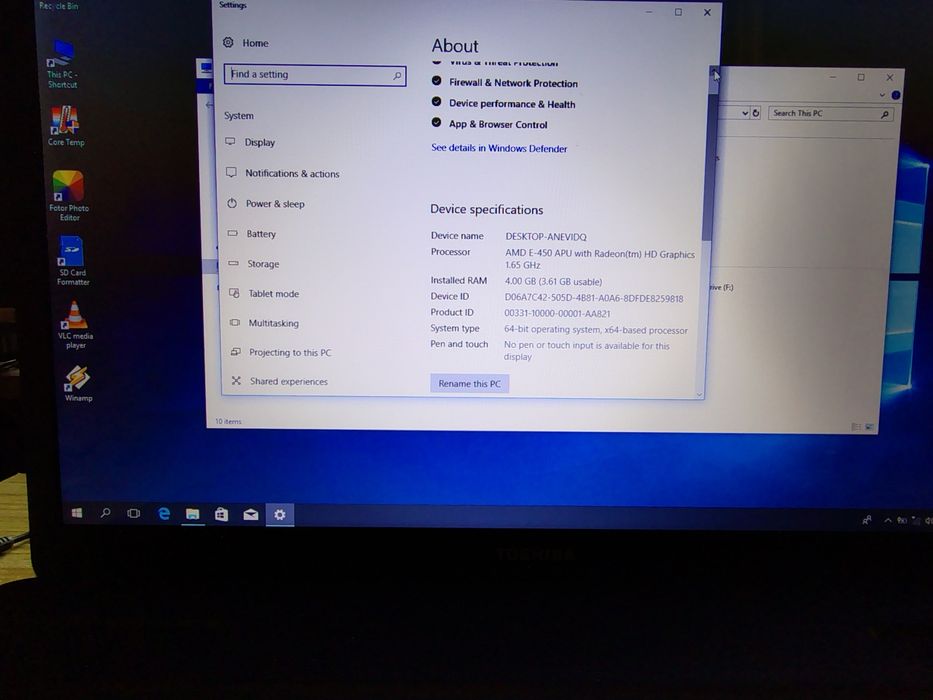Open Task View from the taskbar
Viewport: 933px width, 700px height.
pos(134,513)
